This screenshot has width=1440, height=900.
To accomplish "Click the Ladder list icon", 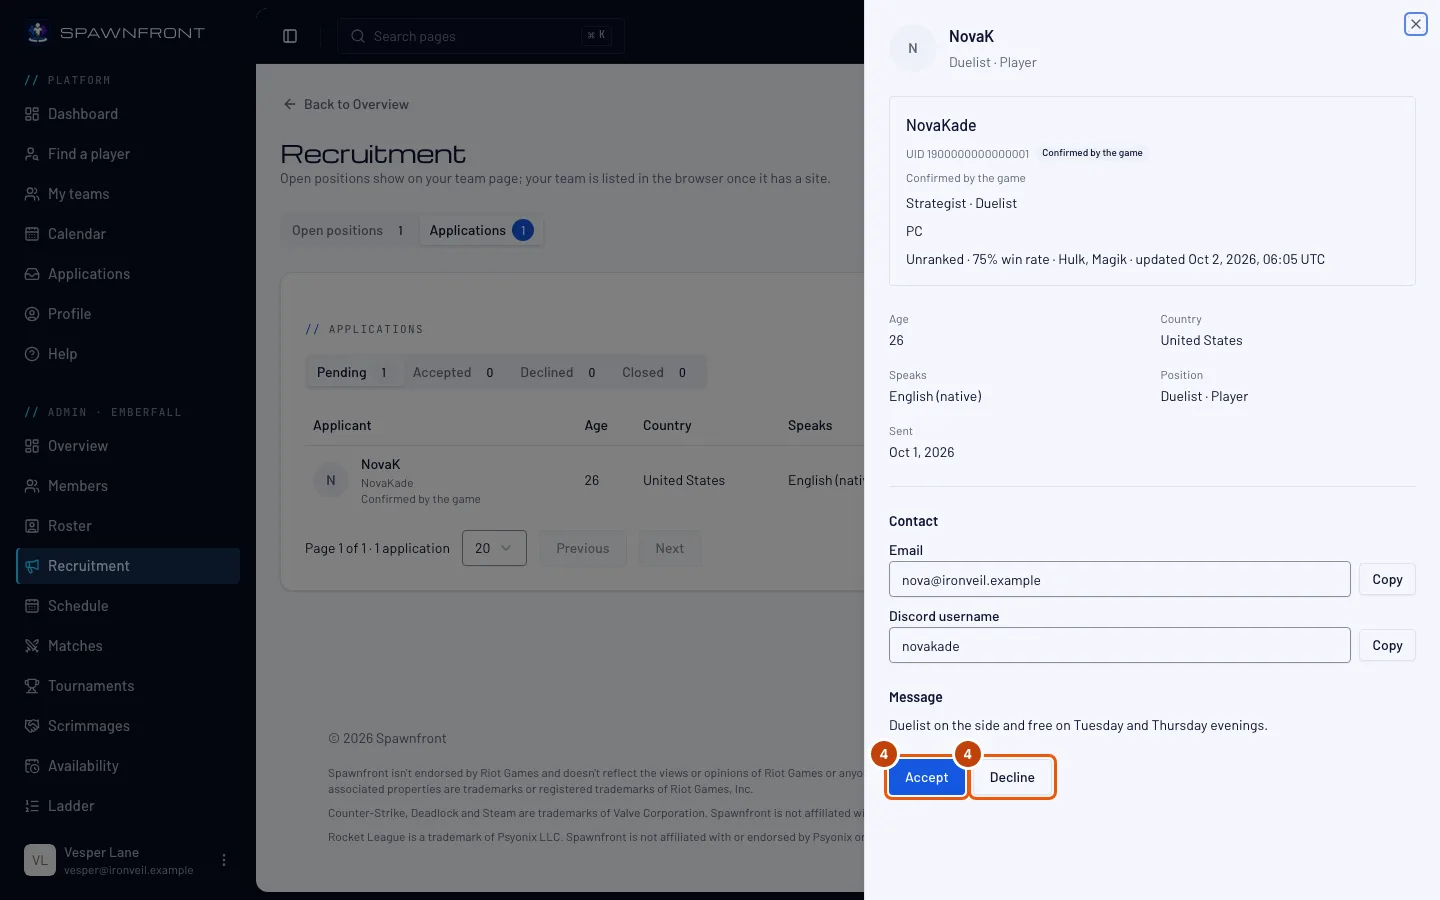I will tap(32, 806).
